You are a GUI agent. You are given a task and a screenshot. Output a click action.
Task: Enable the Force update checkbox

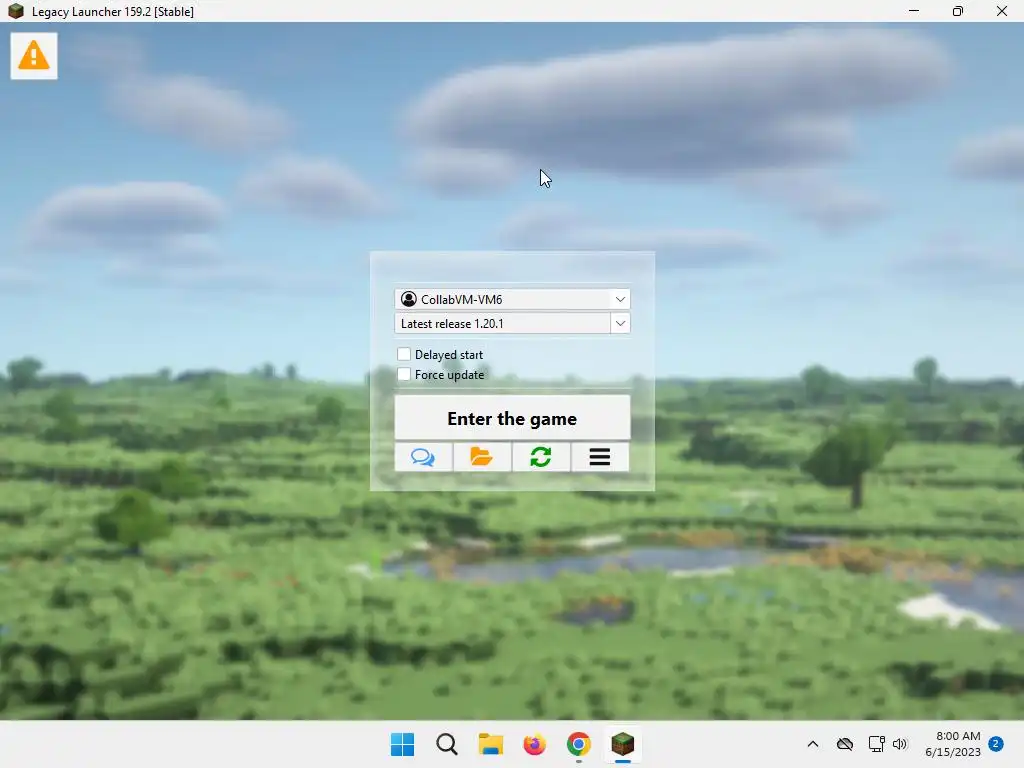point(404,374)
